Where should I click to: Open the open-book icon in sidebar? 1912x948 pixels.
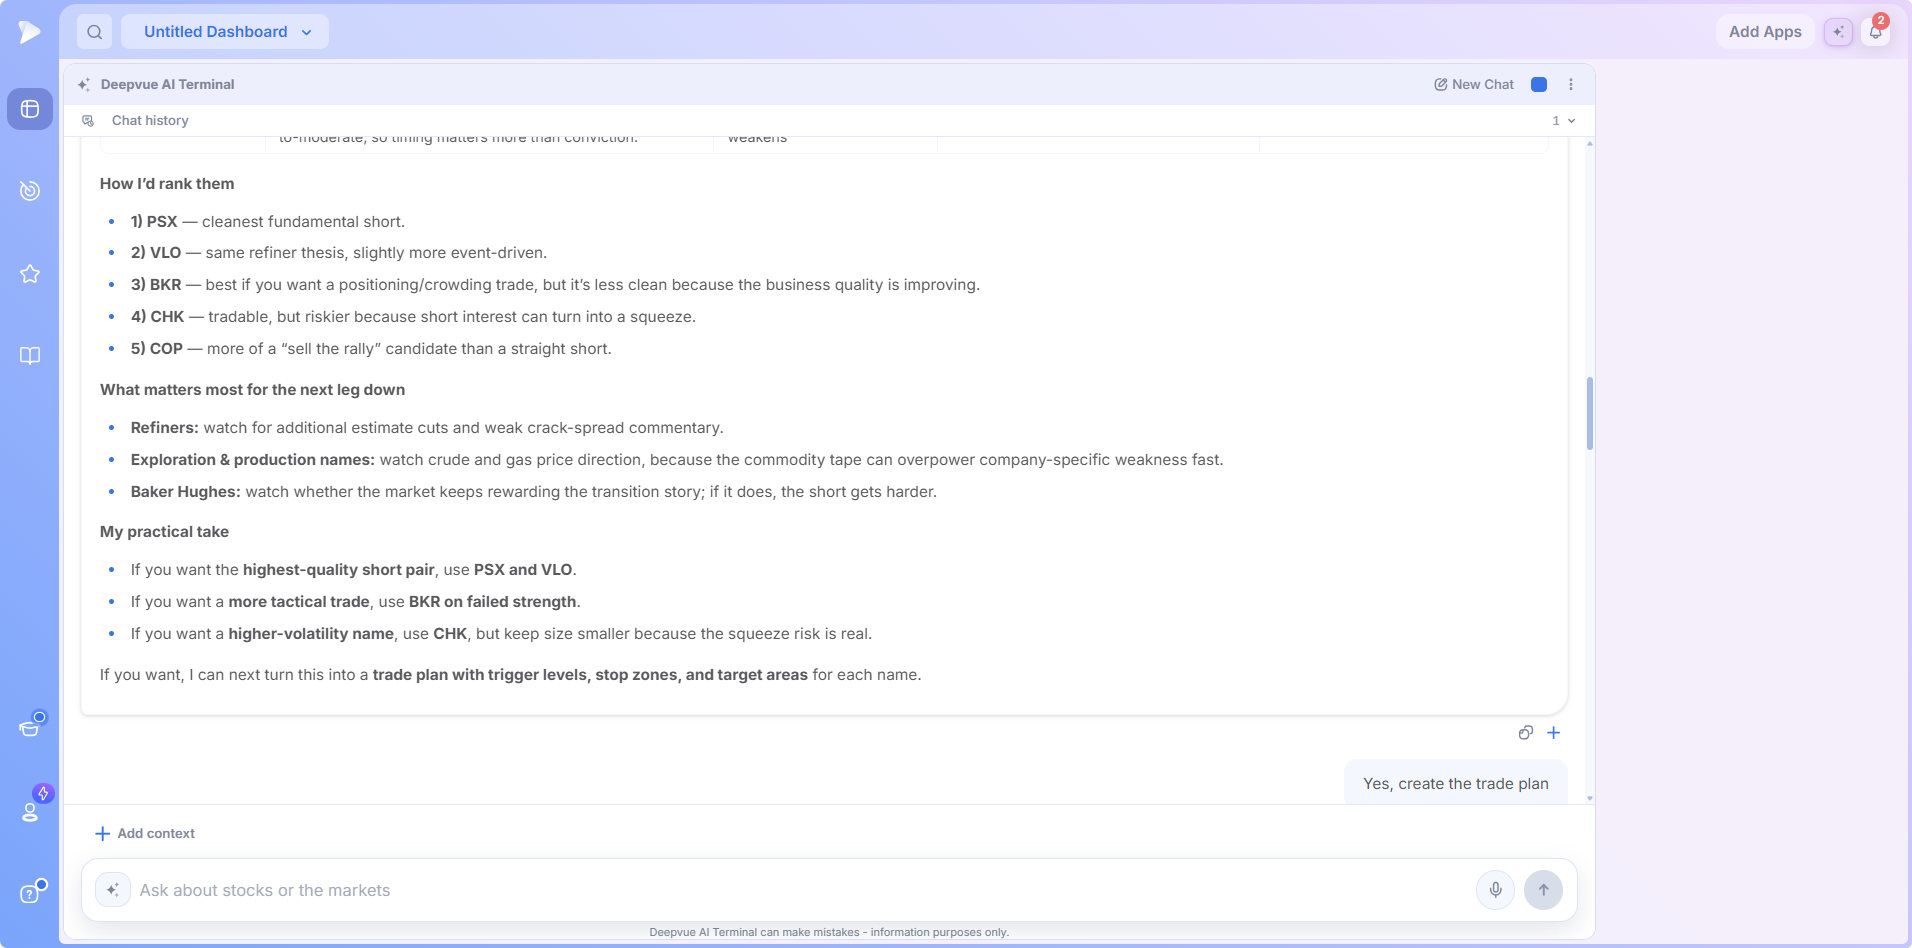[30, 356]
